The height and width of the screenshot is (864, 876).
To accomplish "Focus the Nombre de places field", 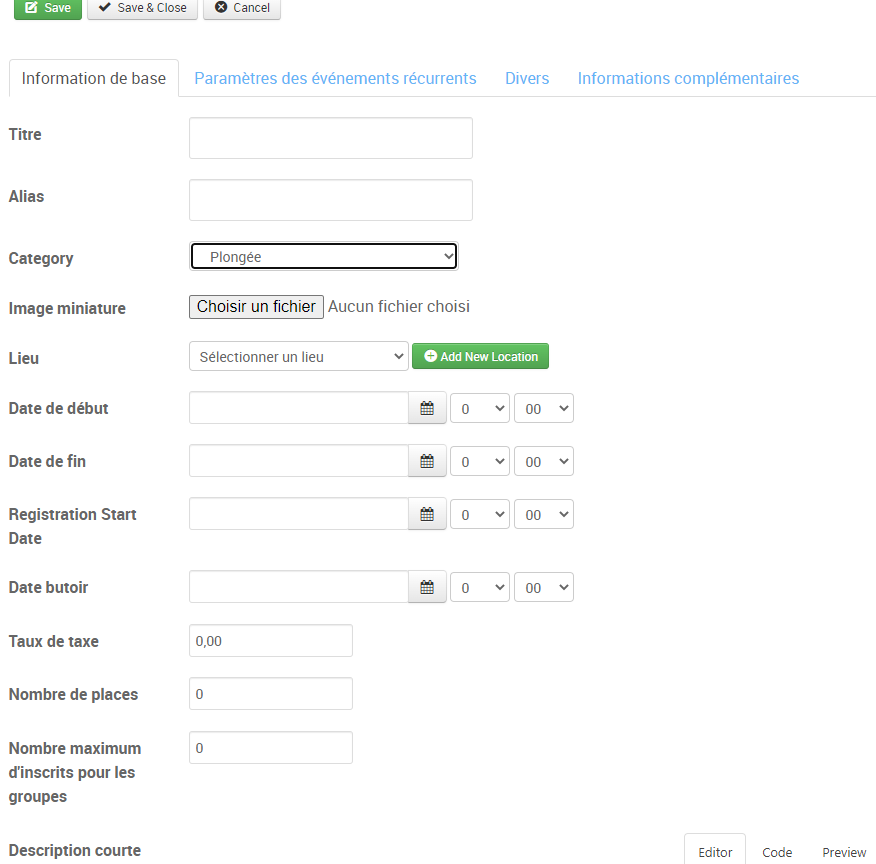I will coord(270,694).
